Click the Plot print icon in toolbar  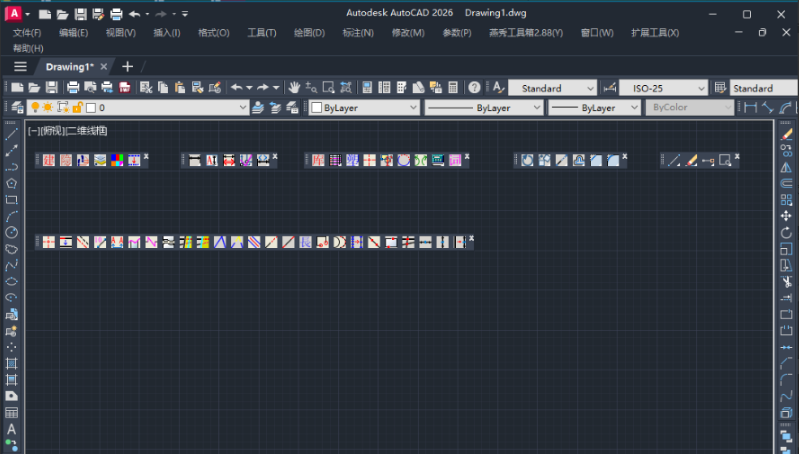coord(73,88)
